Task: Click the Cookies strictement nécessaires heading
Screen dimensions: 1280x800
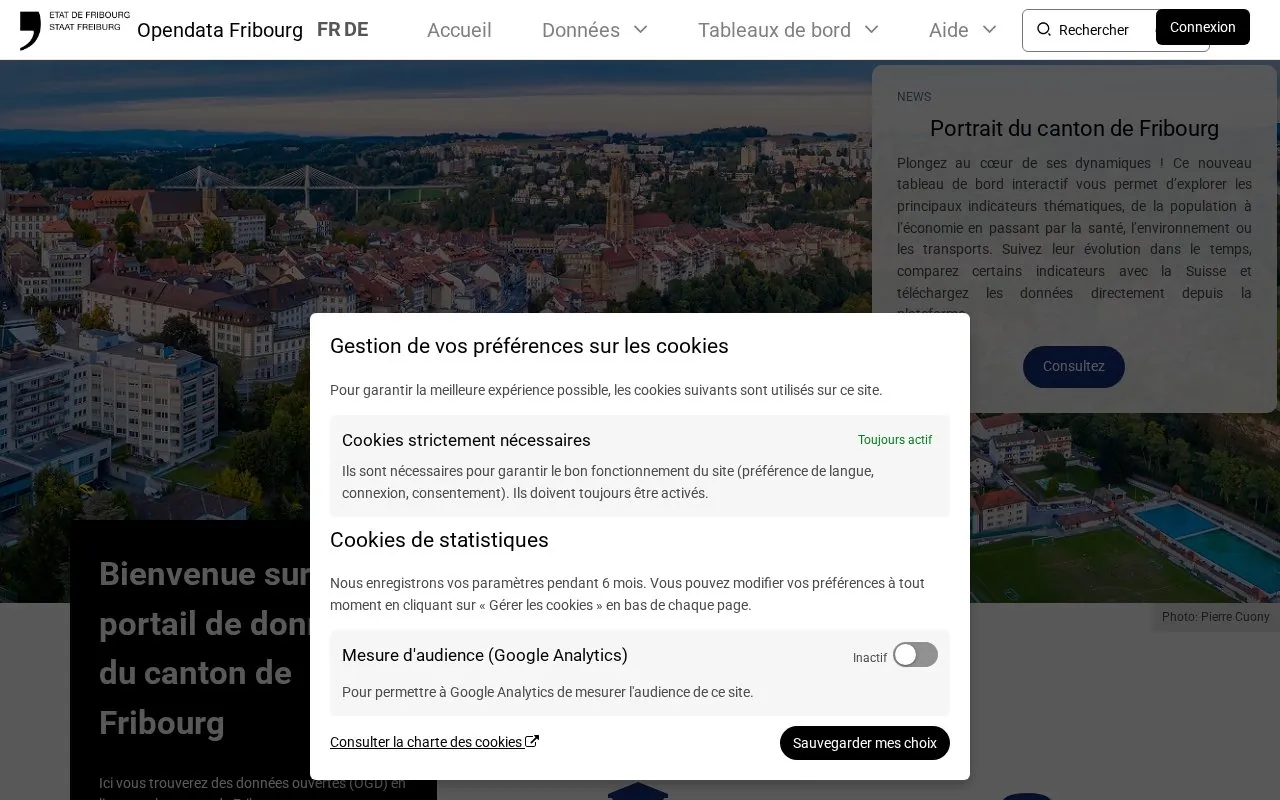Action: 466,440
